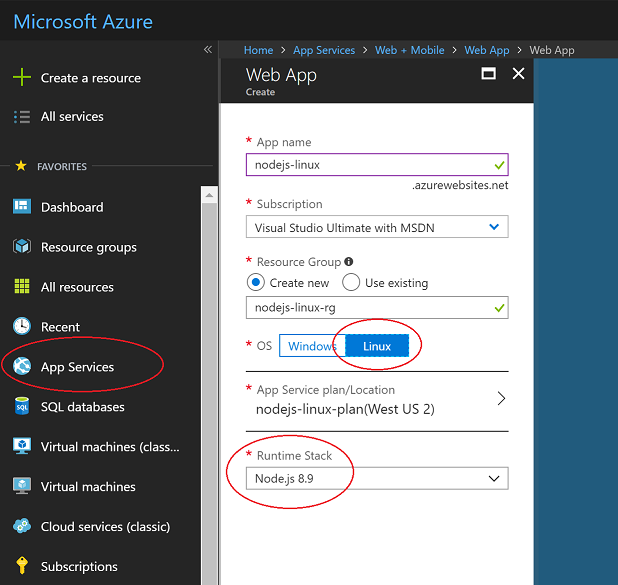Expand the Runtime Stack dropdown
Viewport: 618px width, 585px height.
tap(376, 479)
